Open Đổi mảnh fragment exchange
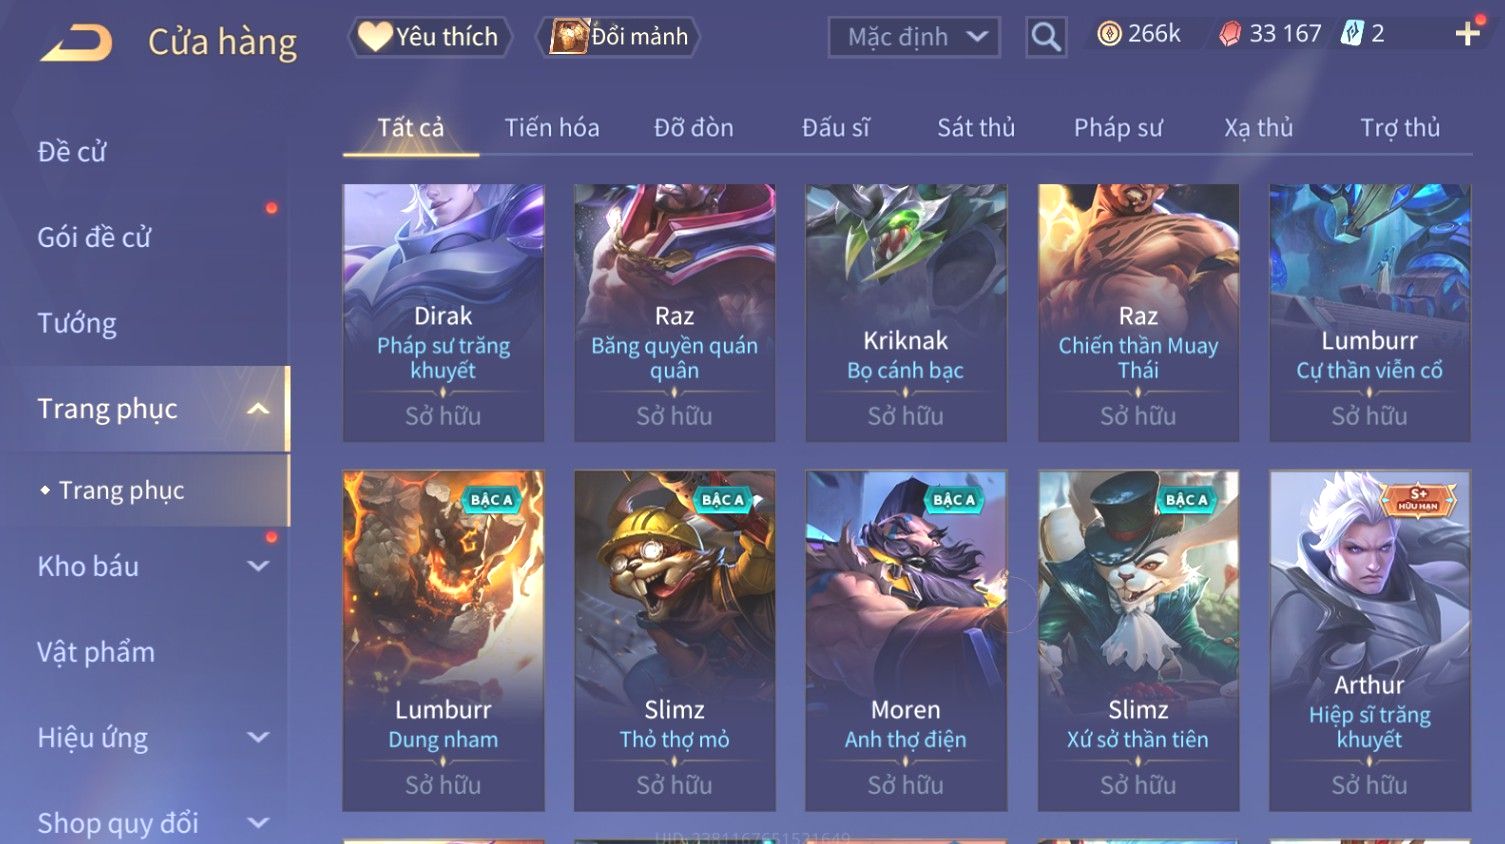This screenshot has height=844, width=1505. [618, 37]
